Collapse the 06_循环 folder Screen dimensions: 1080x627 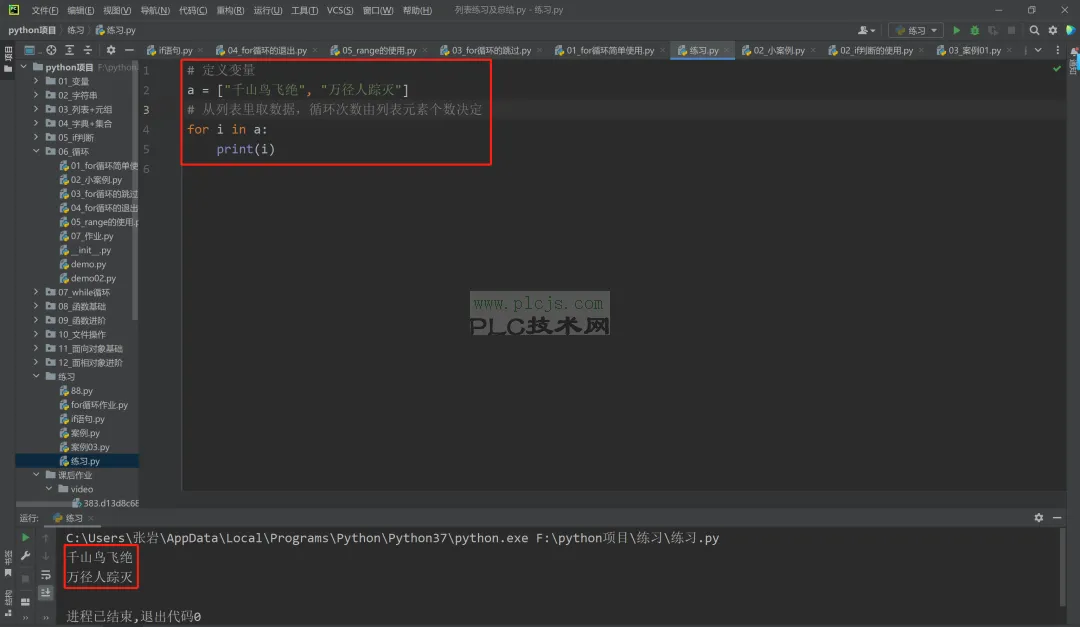[x=36, y=151]
